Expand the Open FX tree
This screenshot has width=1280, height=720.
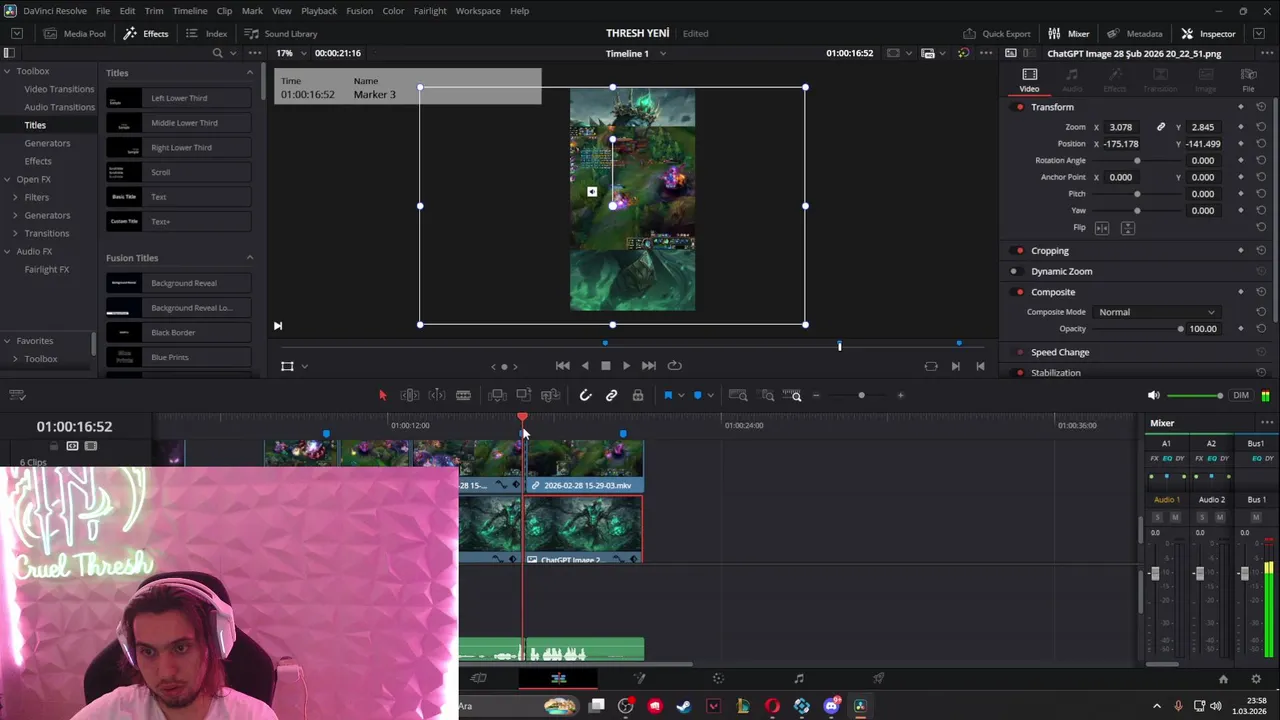(x=7, y=179)
